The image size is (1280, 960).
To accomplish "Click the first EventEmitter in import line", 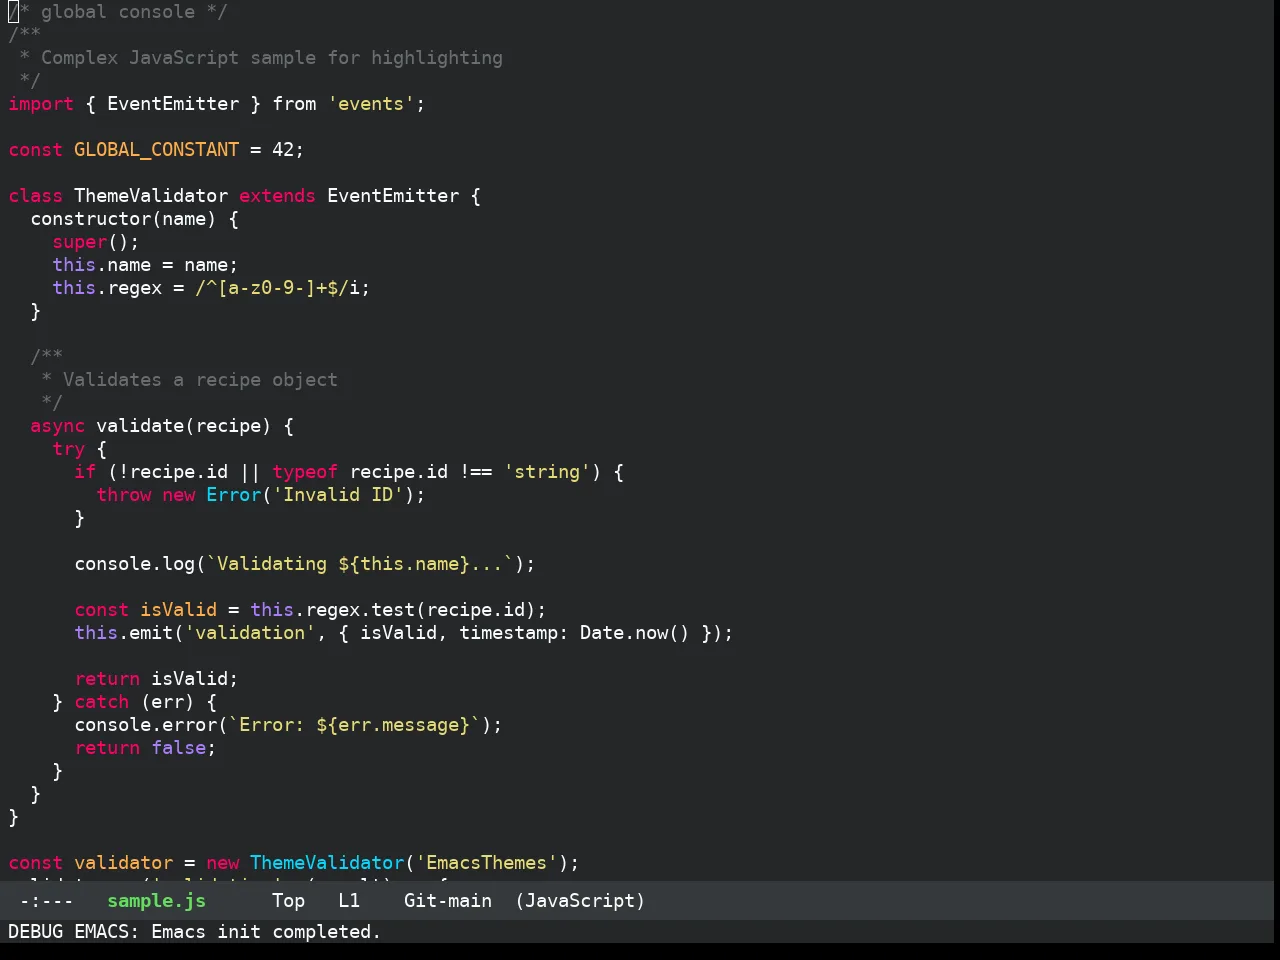I will coord(173,104).
